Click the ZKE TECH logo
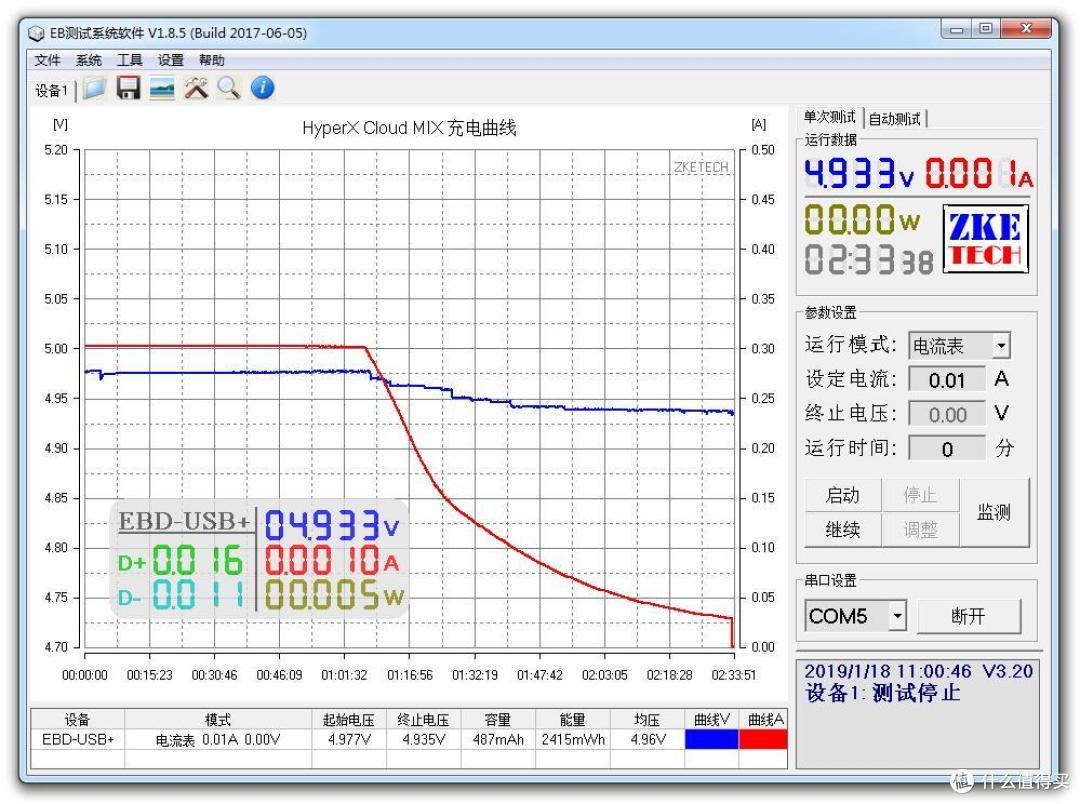1080x804 pixels. [x=985, y=239]
